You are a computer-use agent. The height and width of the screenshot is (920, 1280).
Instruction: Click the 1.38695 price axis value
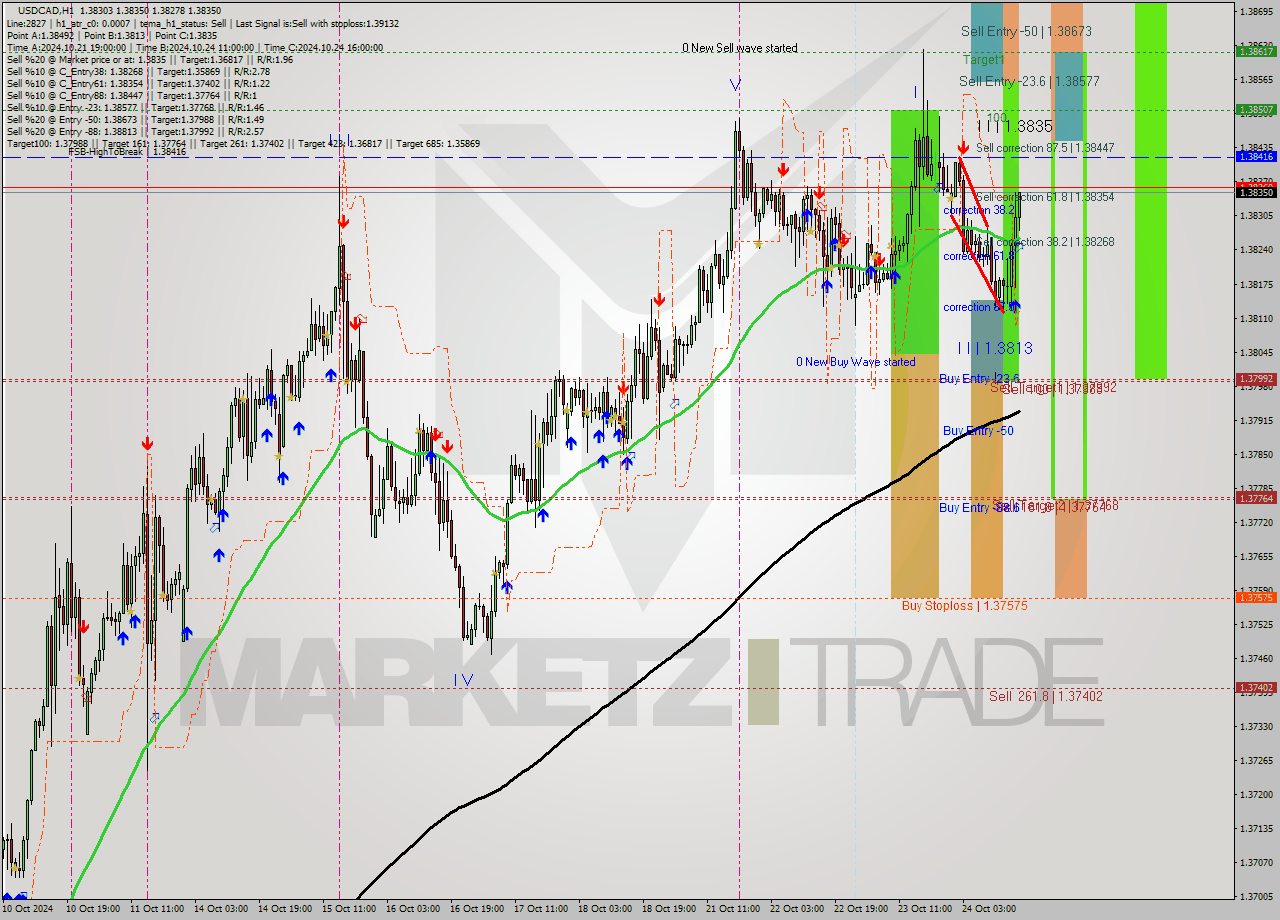(x=1256, y=12)
